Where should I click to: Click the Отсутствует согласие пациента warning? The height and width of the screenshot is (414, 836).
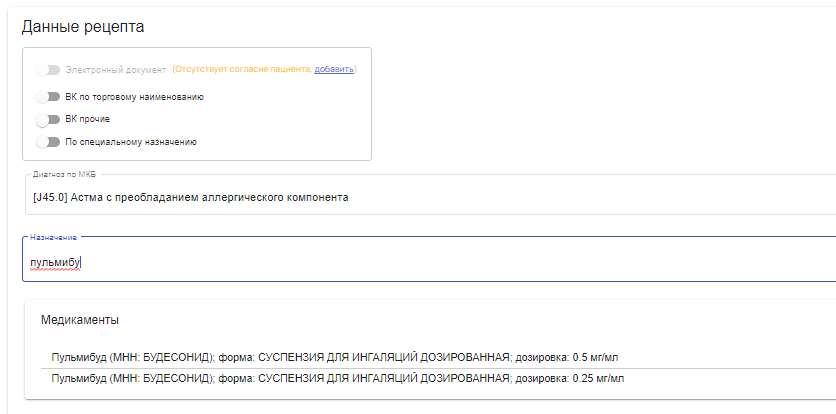pyautogui.click(x=243, y=69)
